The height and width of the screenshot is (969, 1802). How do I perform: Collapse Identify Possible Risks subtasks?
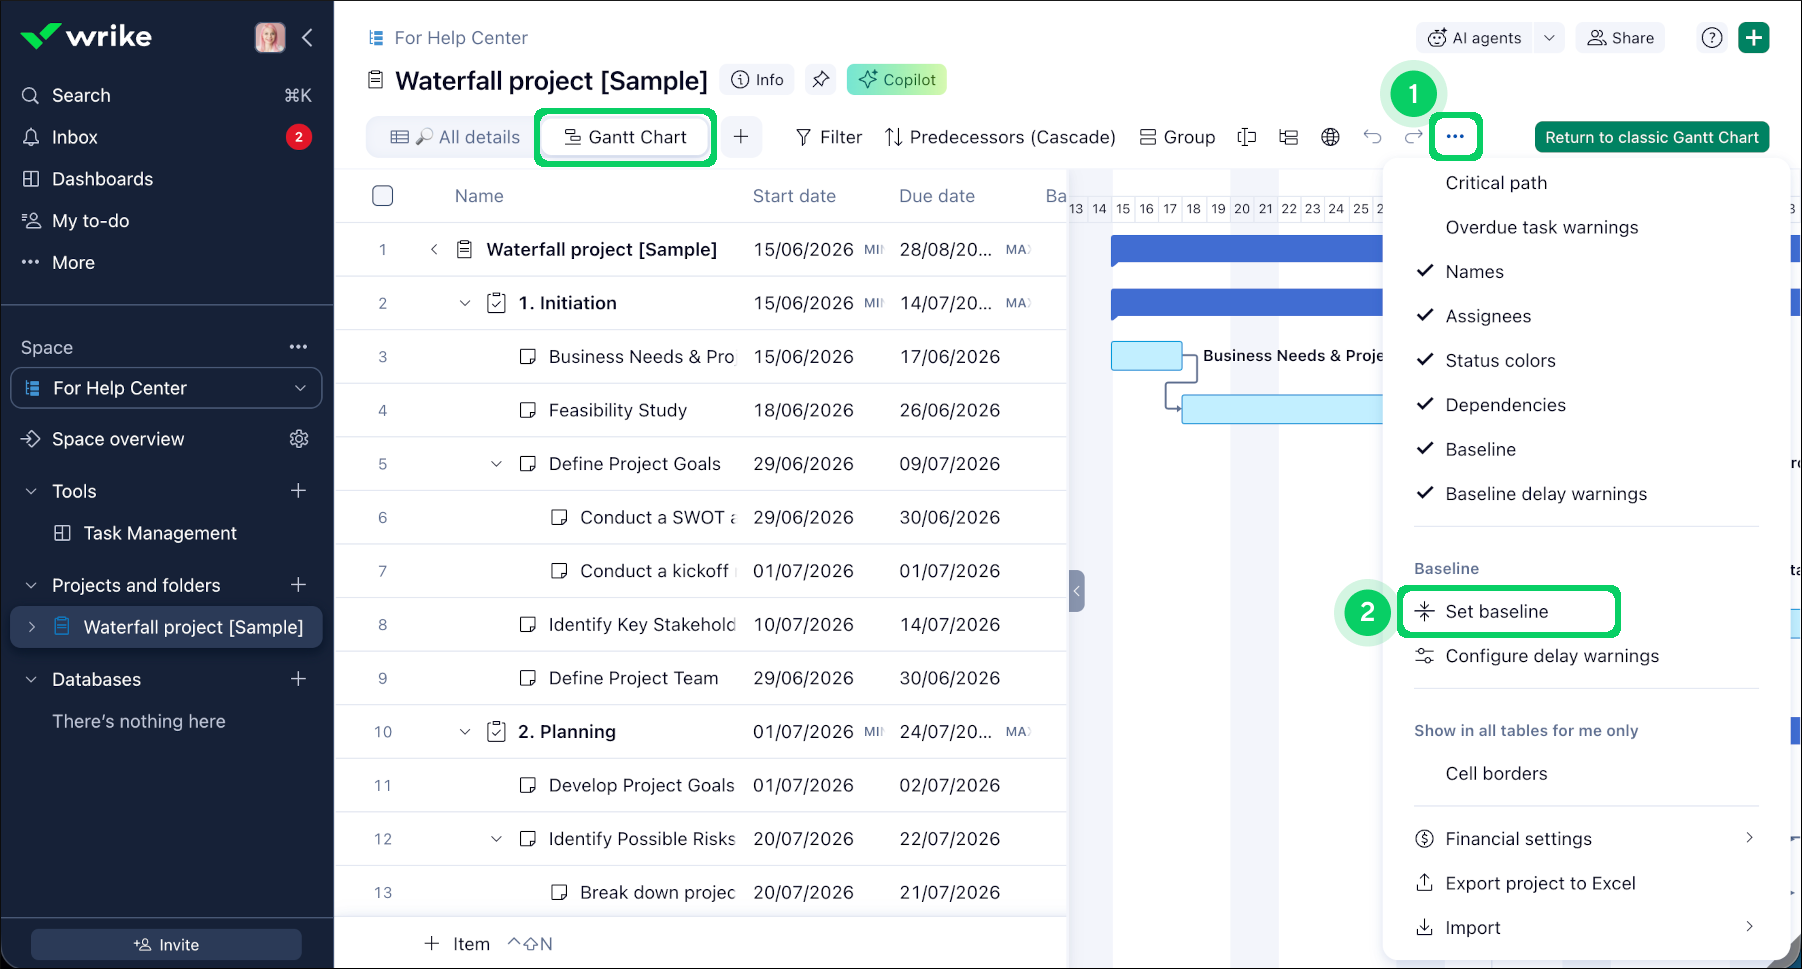pyautogui.click(x=496, y=839)
